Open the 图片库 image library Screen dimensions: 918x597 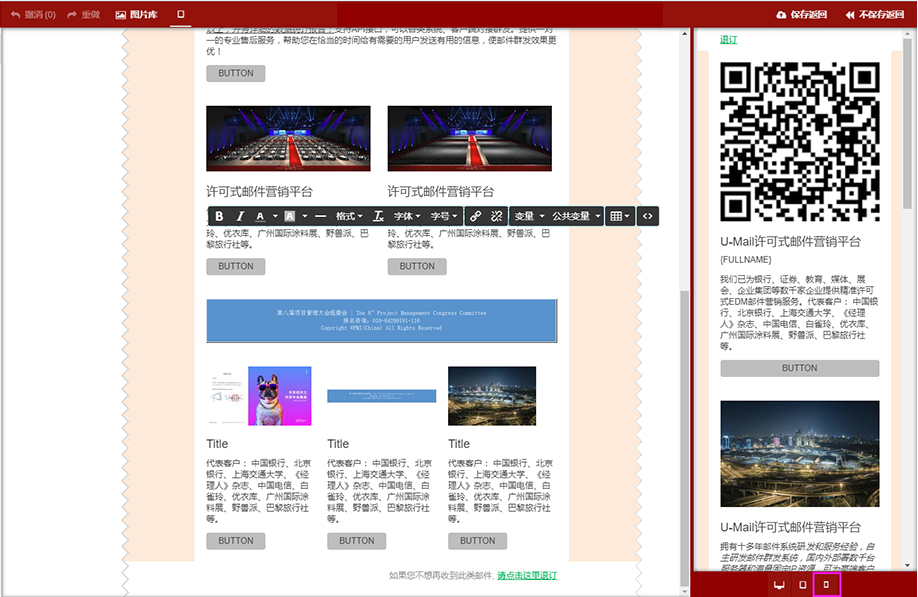(x=137, y=15)
